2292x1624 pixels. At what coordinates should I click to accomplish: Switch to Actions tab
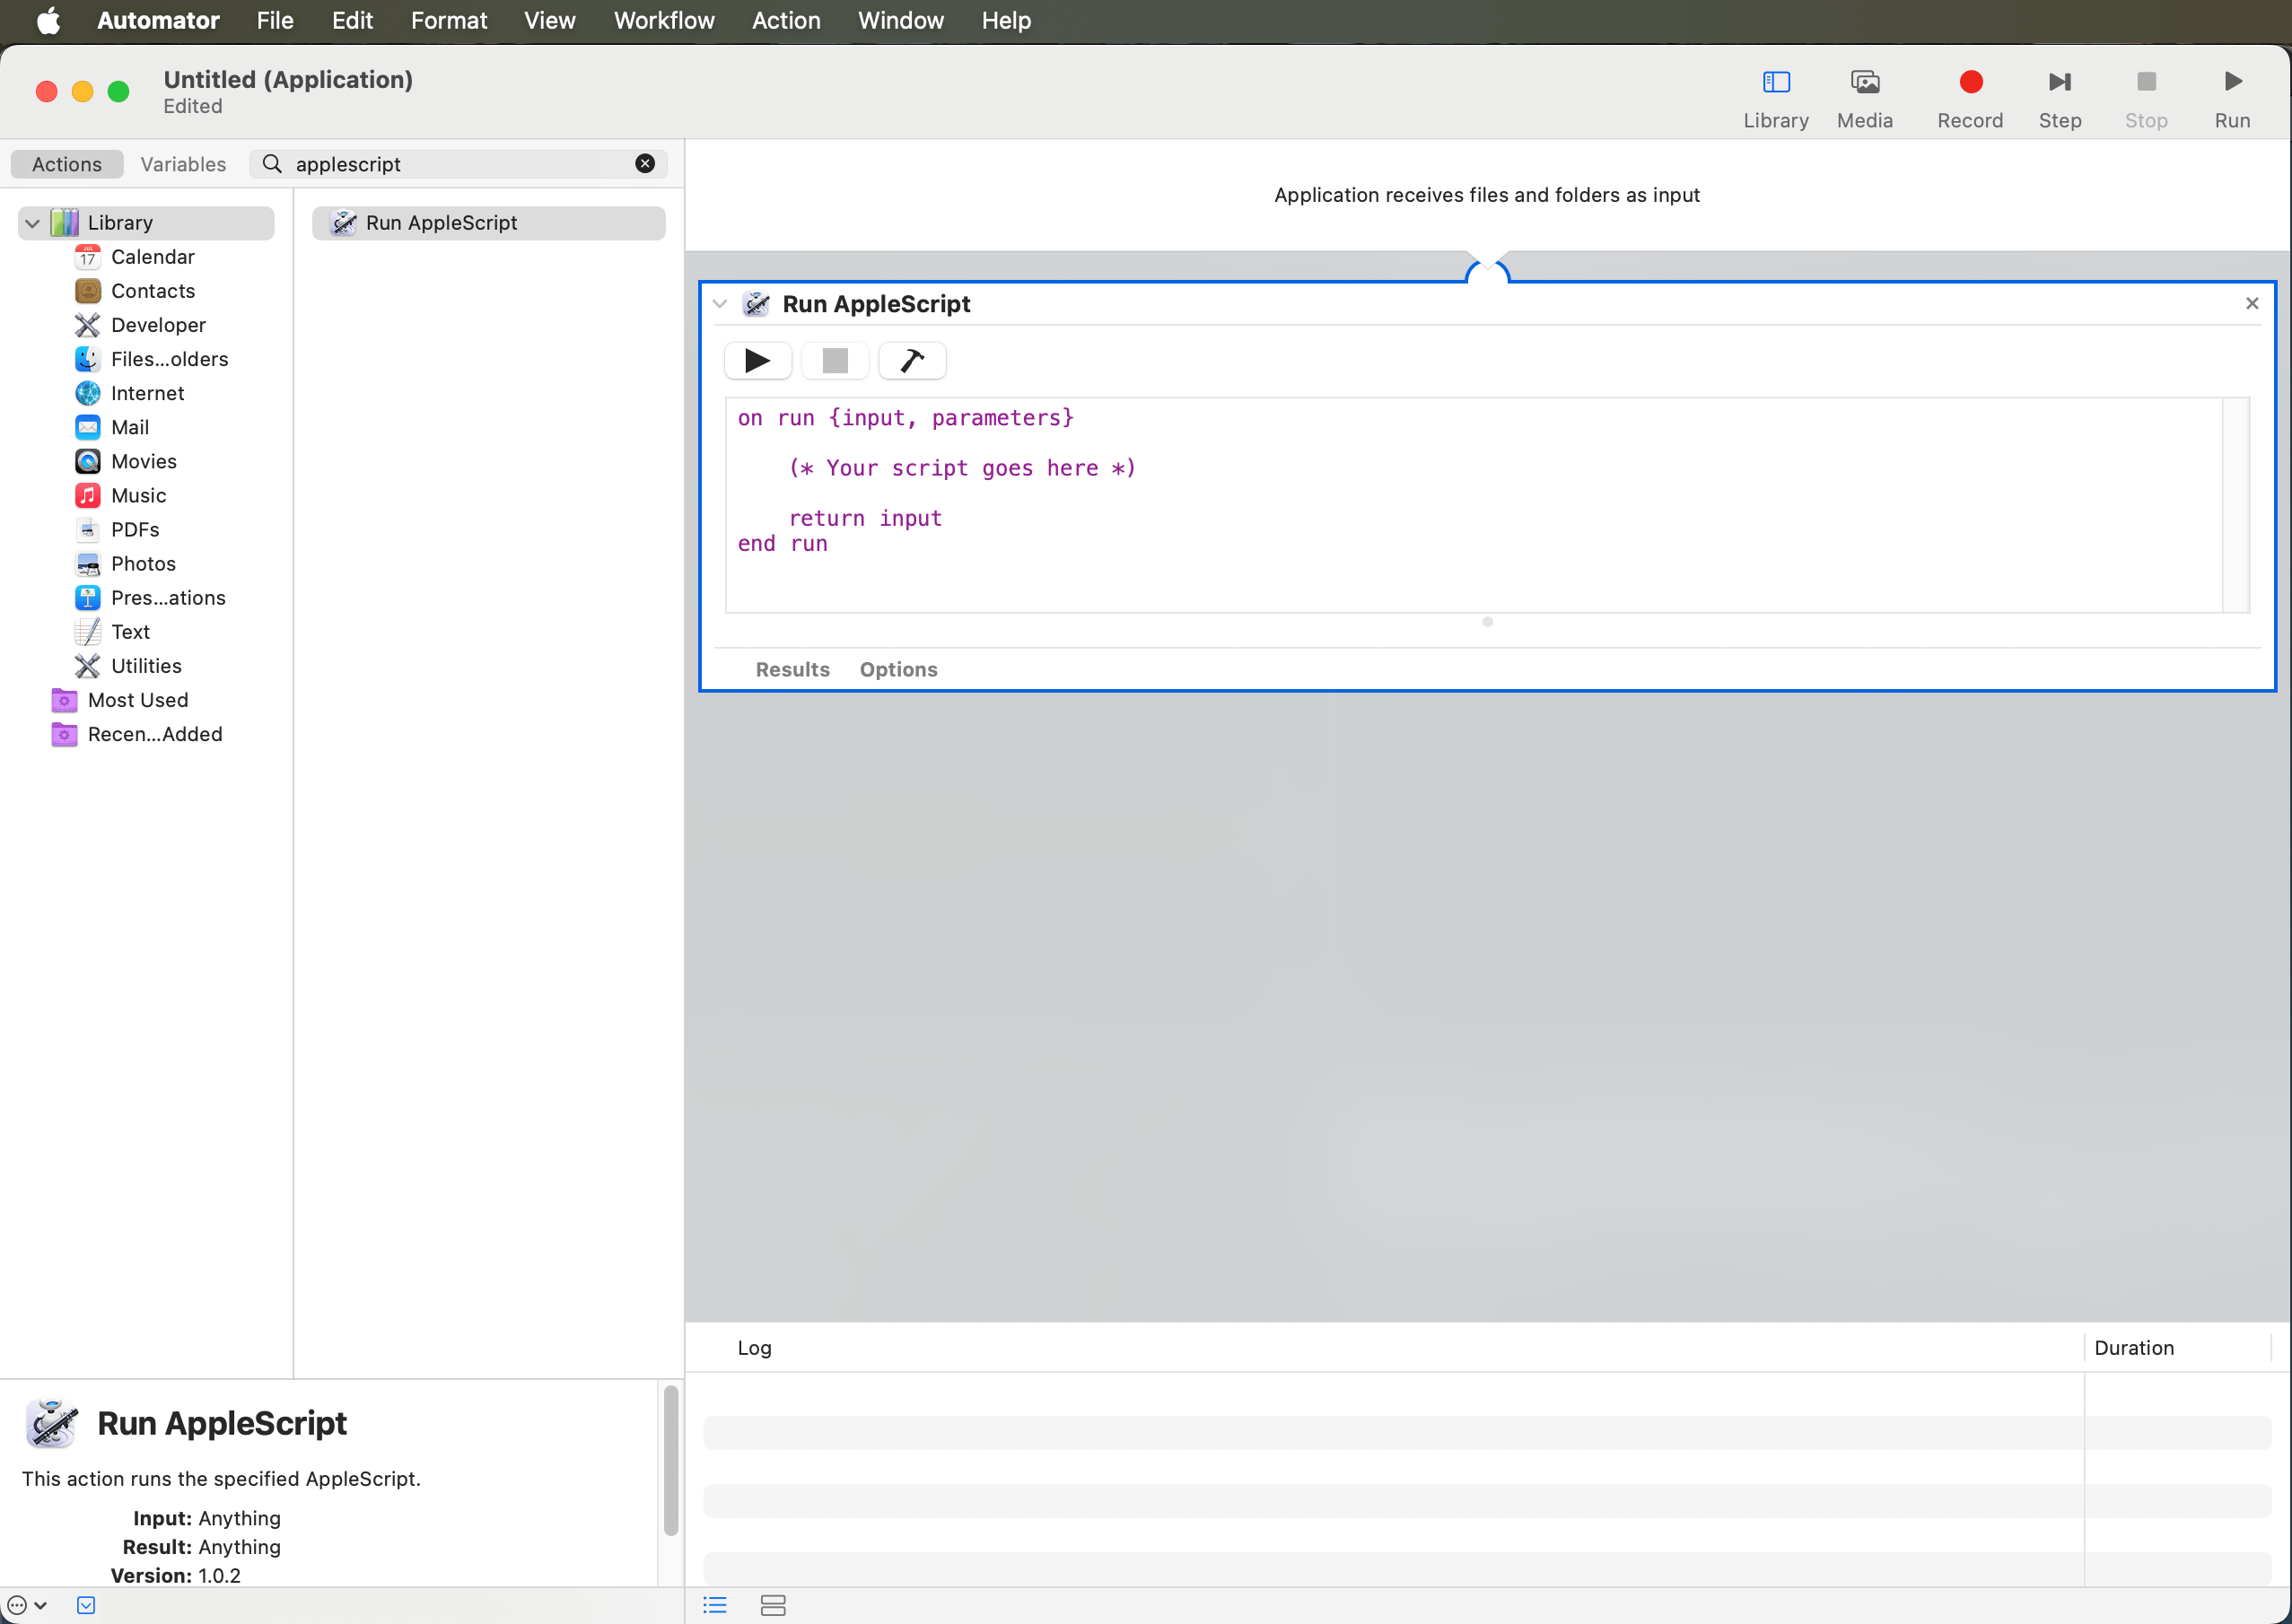tap(67, 164)
